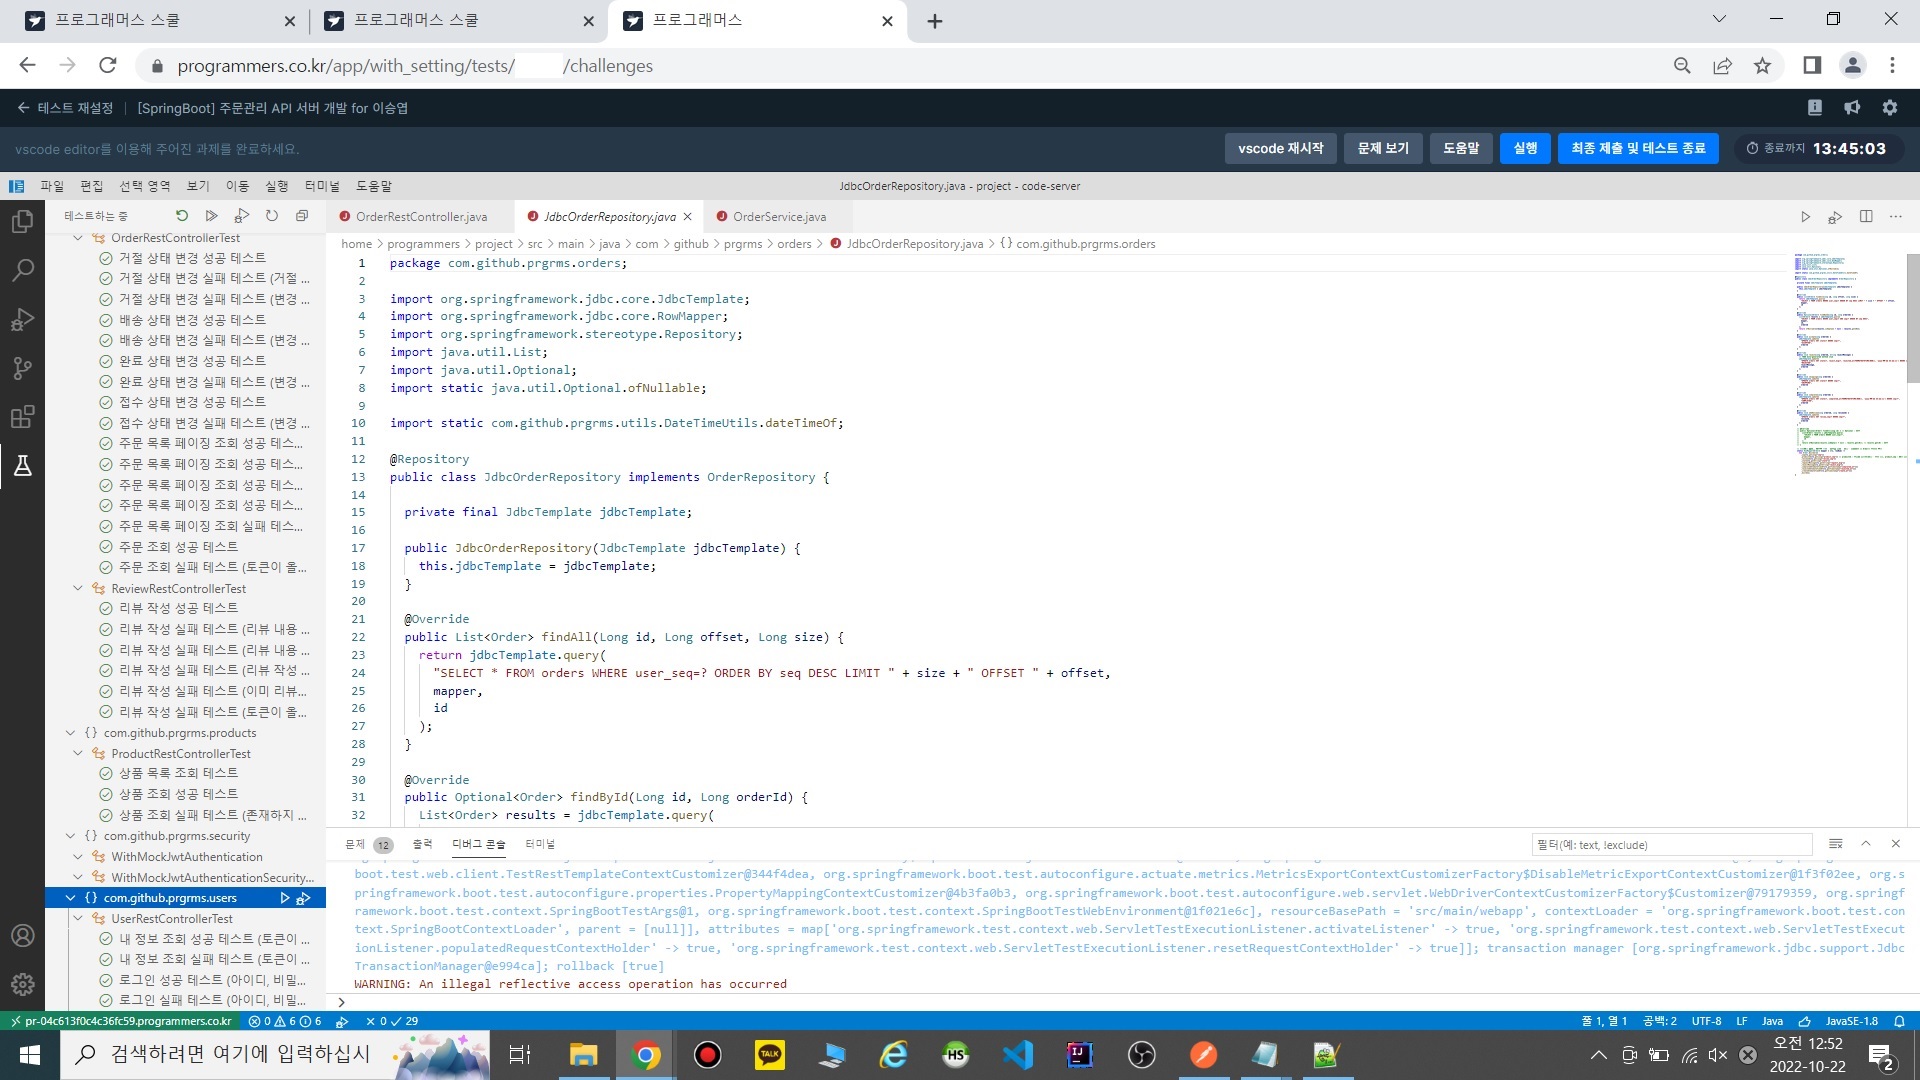Open Run and Debug view
Viewport: 1920px width, 1080px height.
[x=22, y=319]
